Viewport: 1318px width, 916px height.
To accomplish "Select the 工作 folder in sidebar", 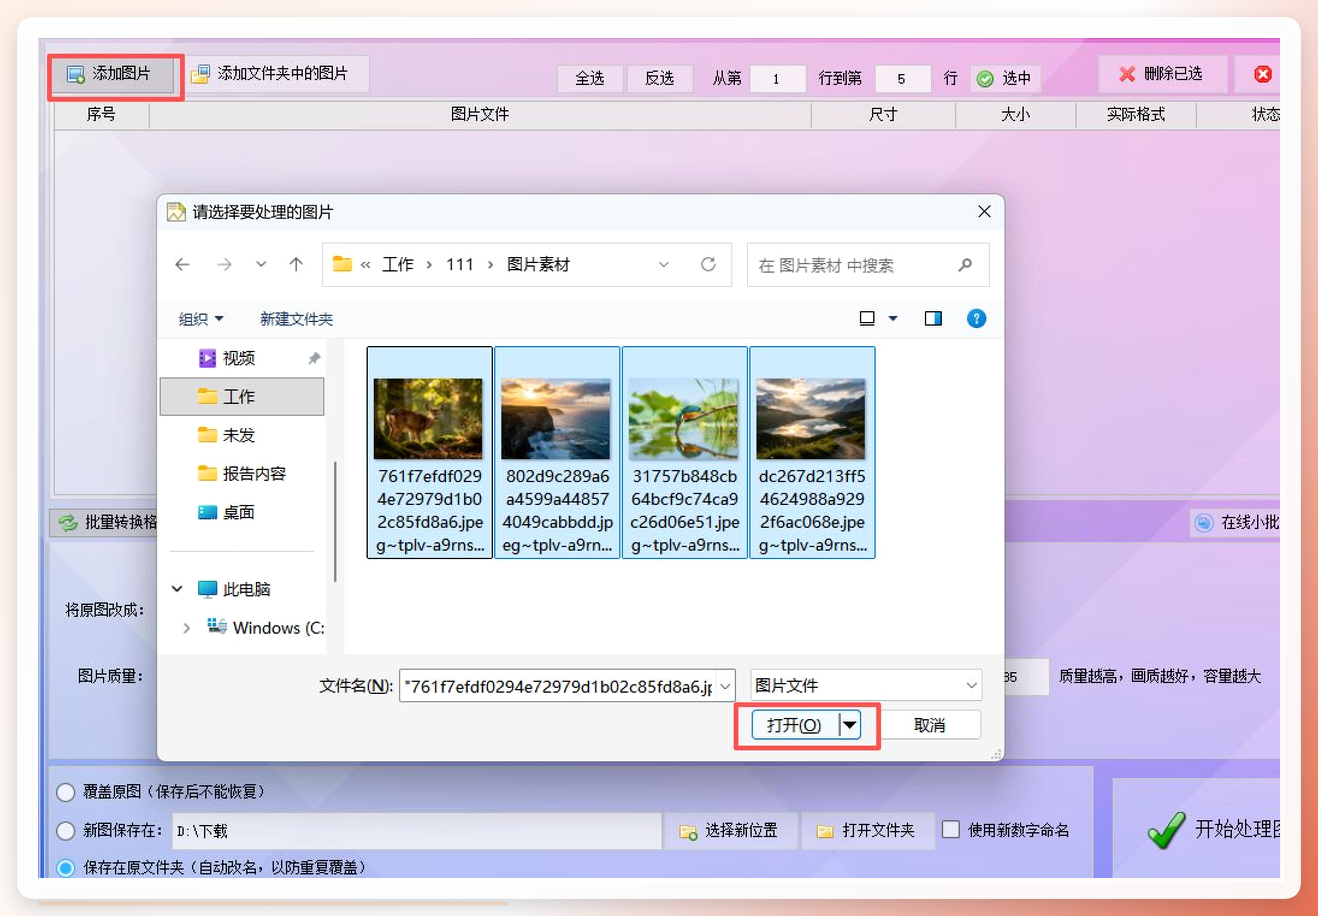I will coord(242,396).
